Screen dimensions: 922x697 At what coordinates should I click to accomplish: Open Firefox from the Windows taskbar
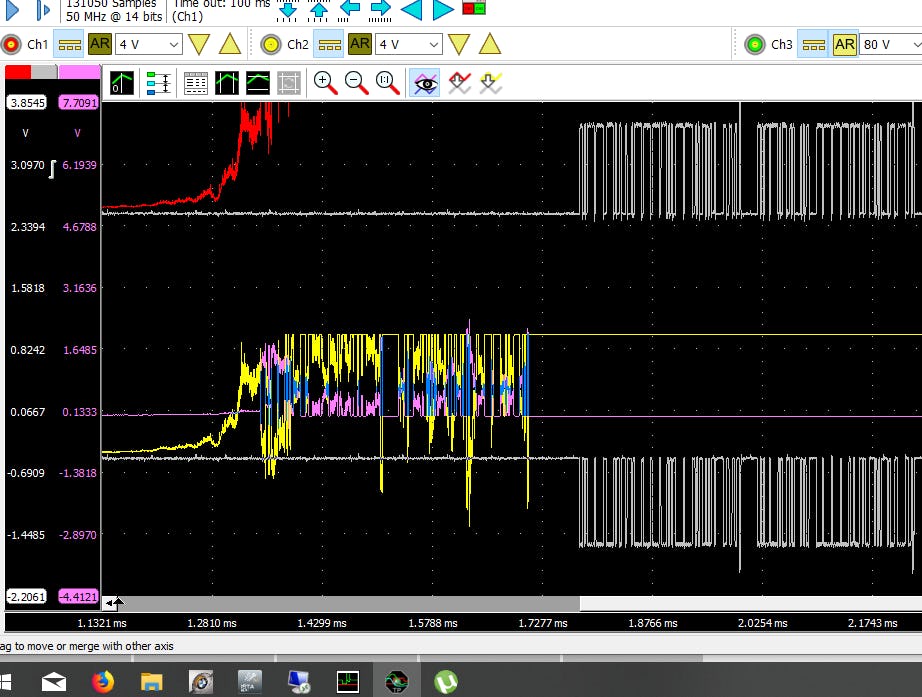click(102, 682)
